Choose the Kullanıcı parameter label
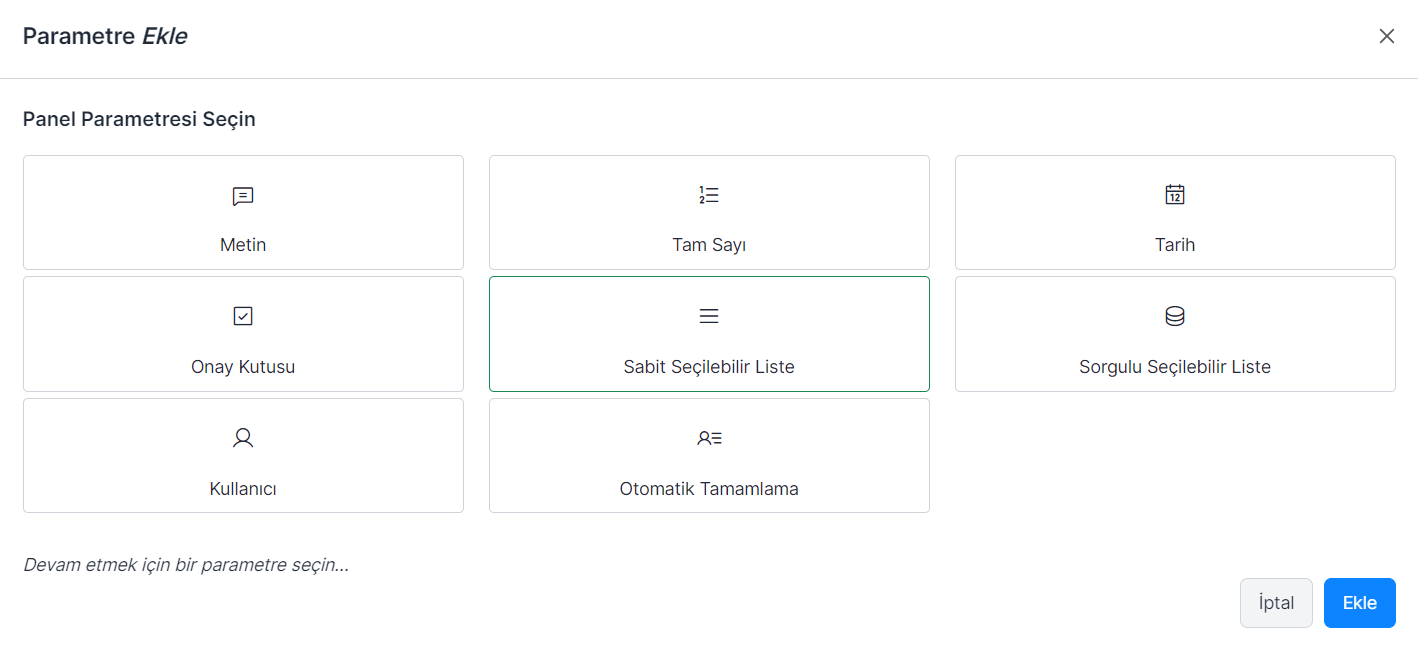 243,489
